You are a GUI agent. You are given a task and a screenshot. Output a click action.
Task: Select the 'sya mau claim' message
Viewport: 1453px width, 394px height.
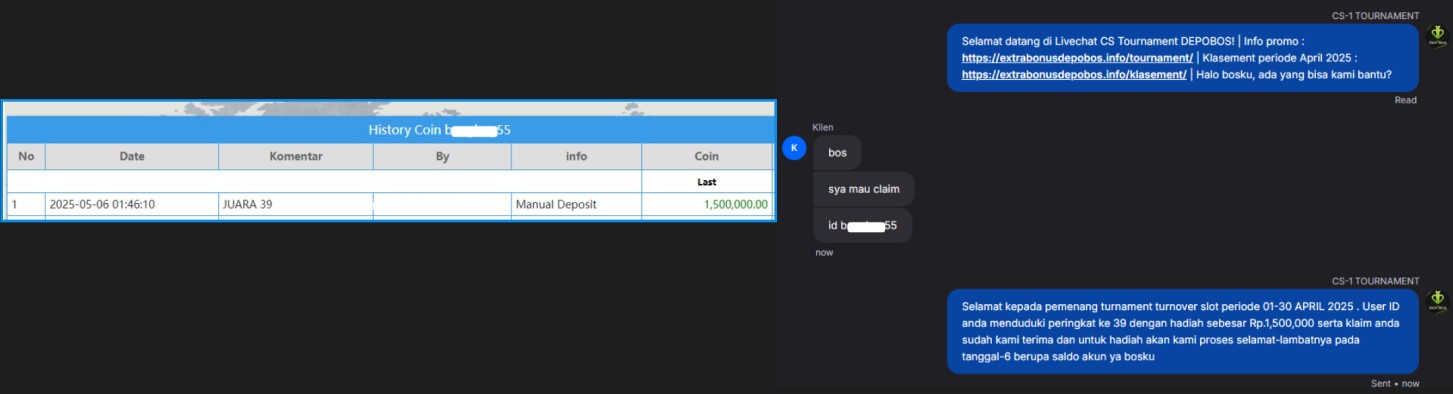(x=864, y=189)
